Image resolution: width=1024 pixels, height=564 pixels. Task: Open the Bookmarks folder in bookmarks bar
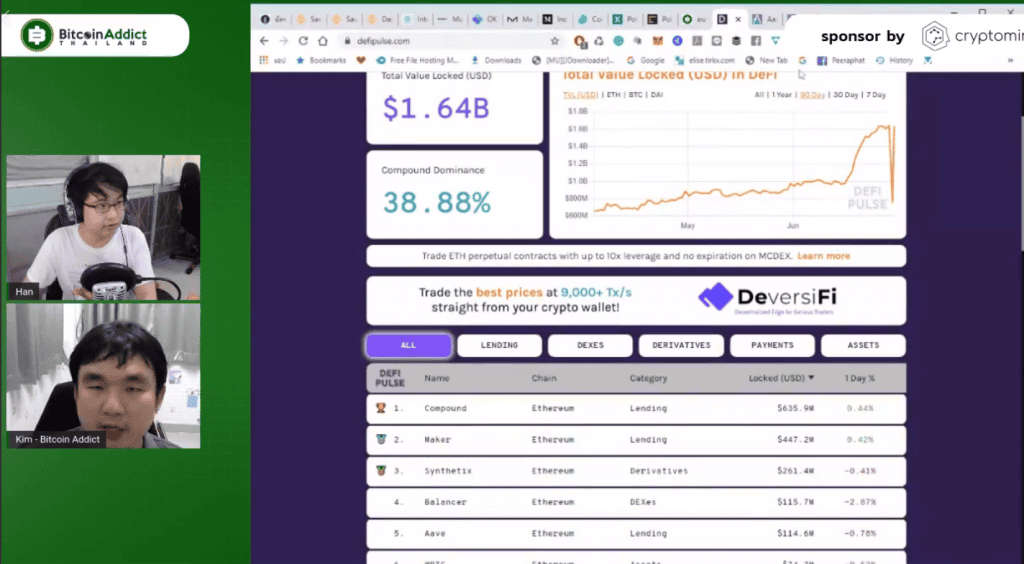coord(321,60)
